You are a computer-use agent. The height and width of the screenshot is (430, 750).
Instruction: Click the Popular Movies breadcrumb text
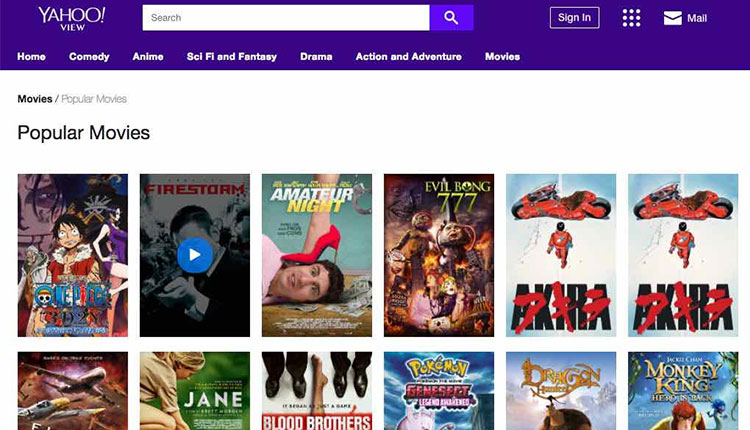[x=94, y=99]
